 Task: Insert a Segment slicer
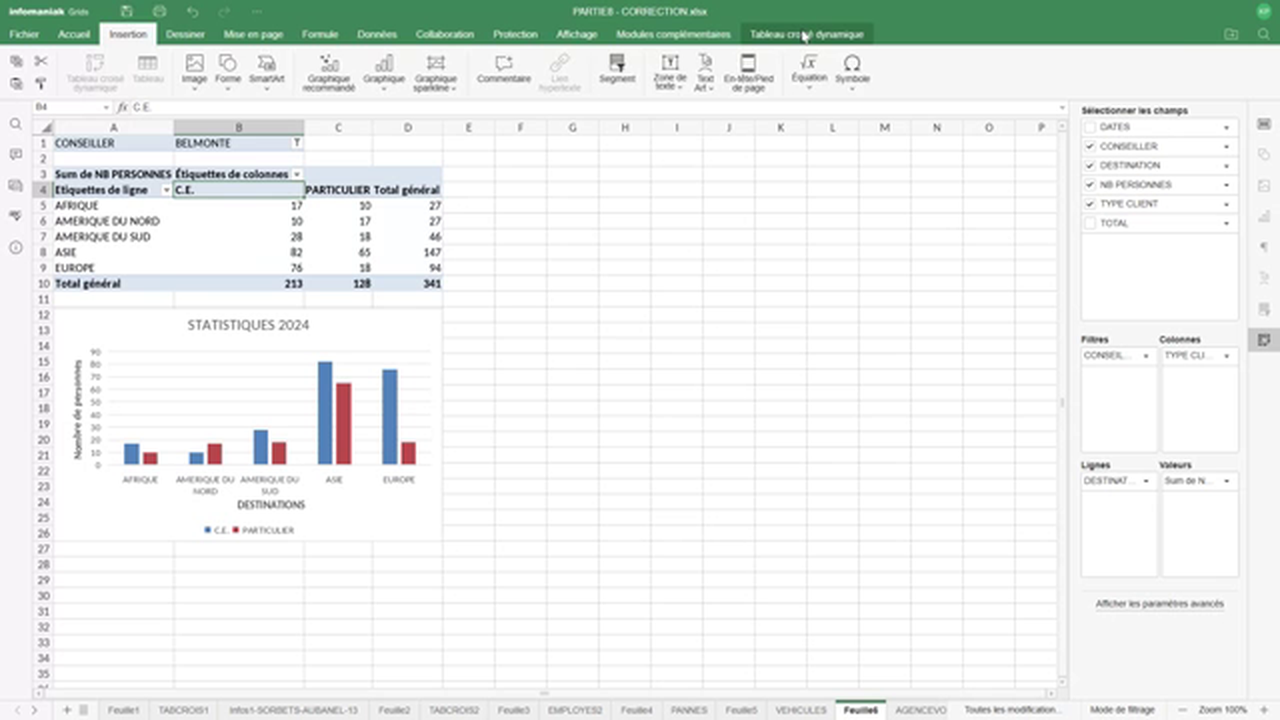pos(617,70)
